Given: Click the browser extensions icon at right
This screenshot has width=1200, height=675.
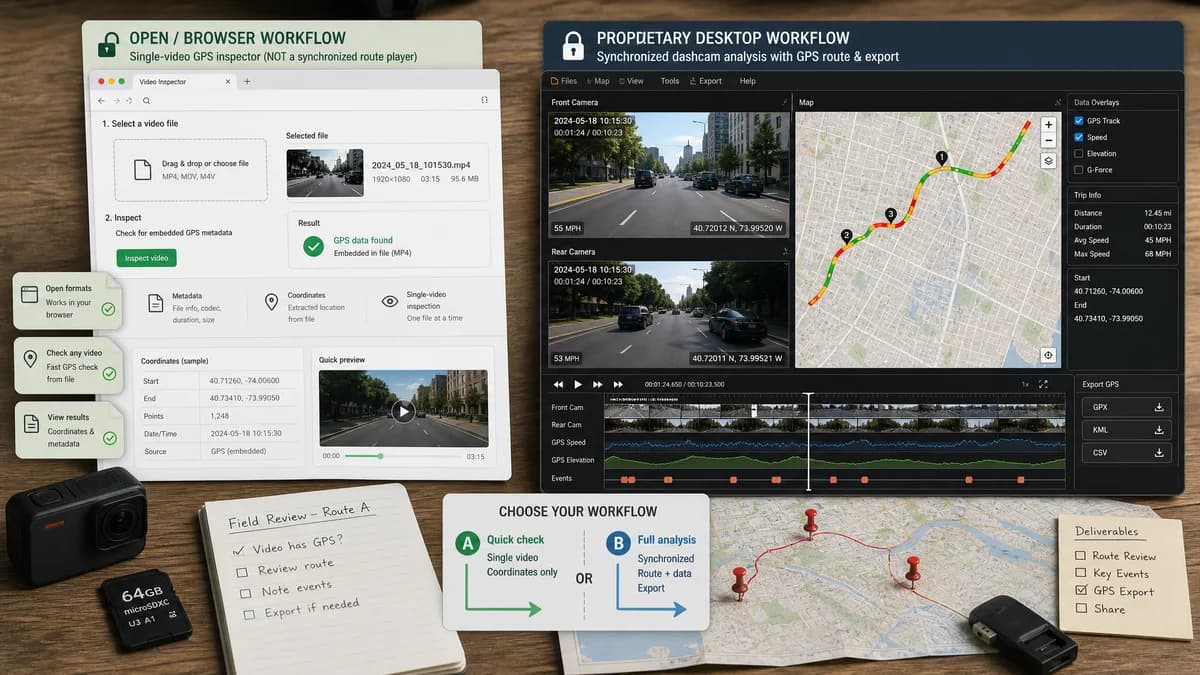Looking at the screenshot, I should [x=484, y=100].
